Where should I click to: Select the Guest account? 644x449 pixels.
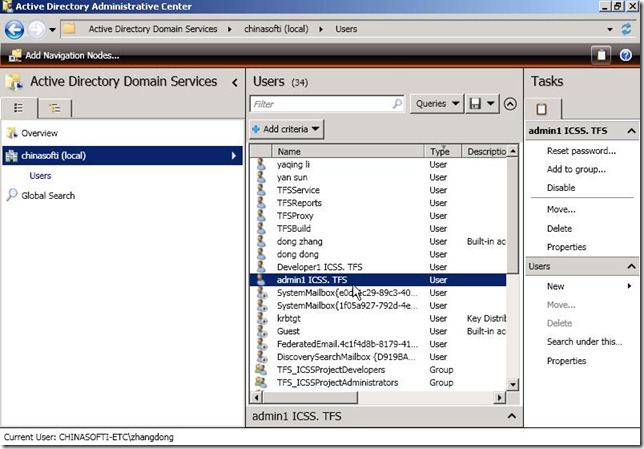tap(378, 331)
